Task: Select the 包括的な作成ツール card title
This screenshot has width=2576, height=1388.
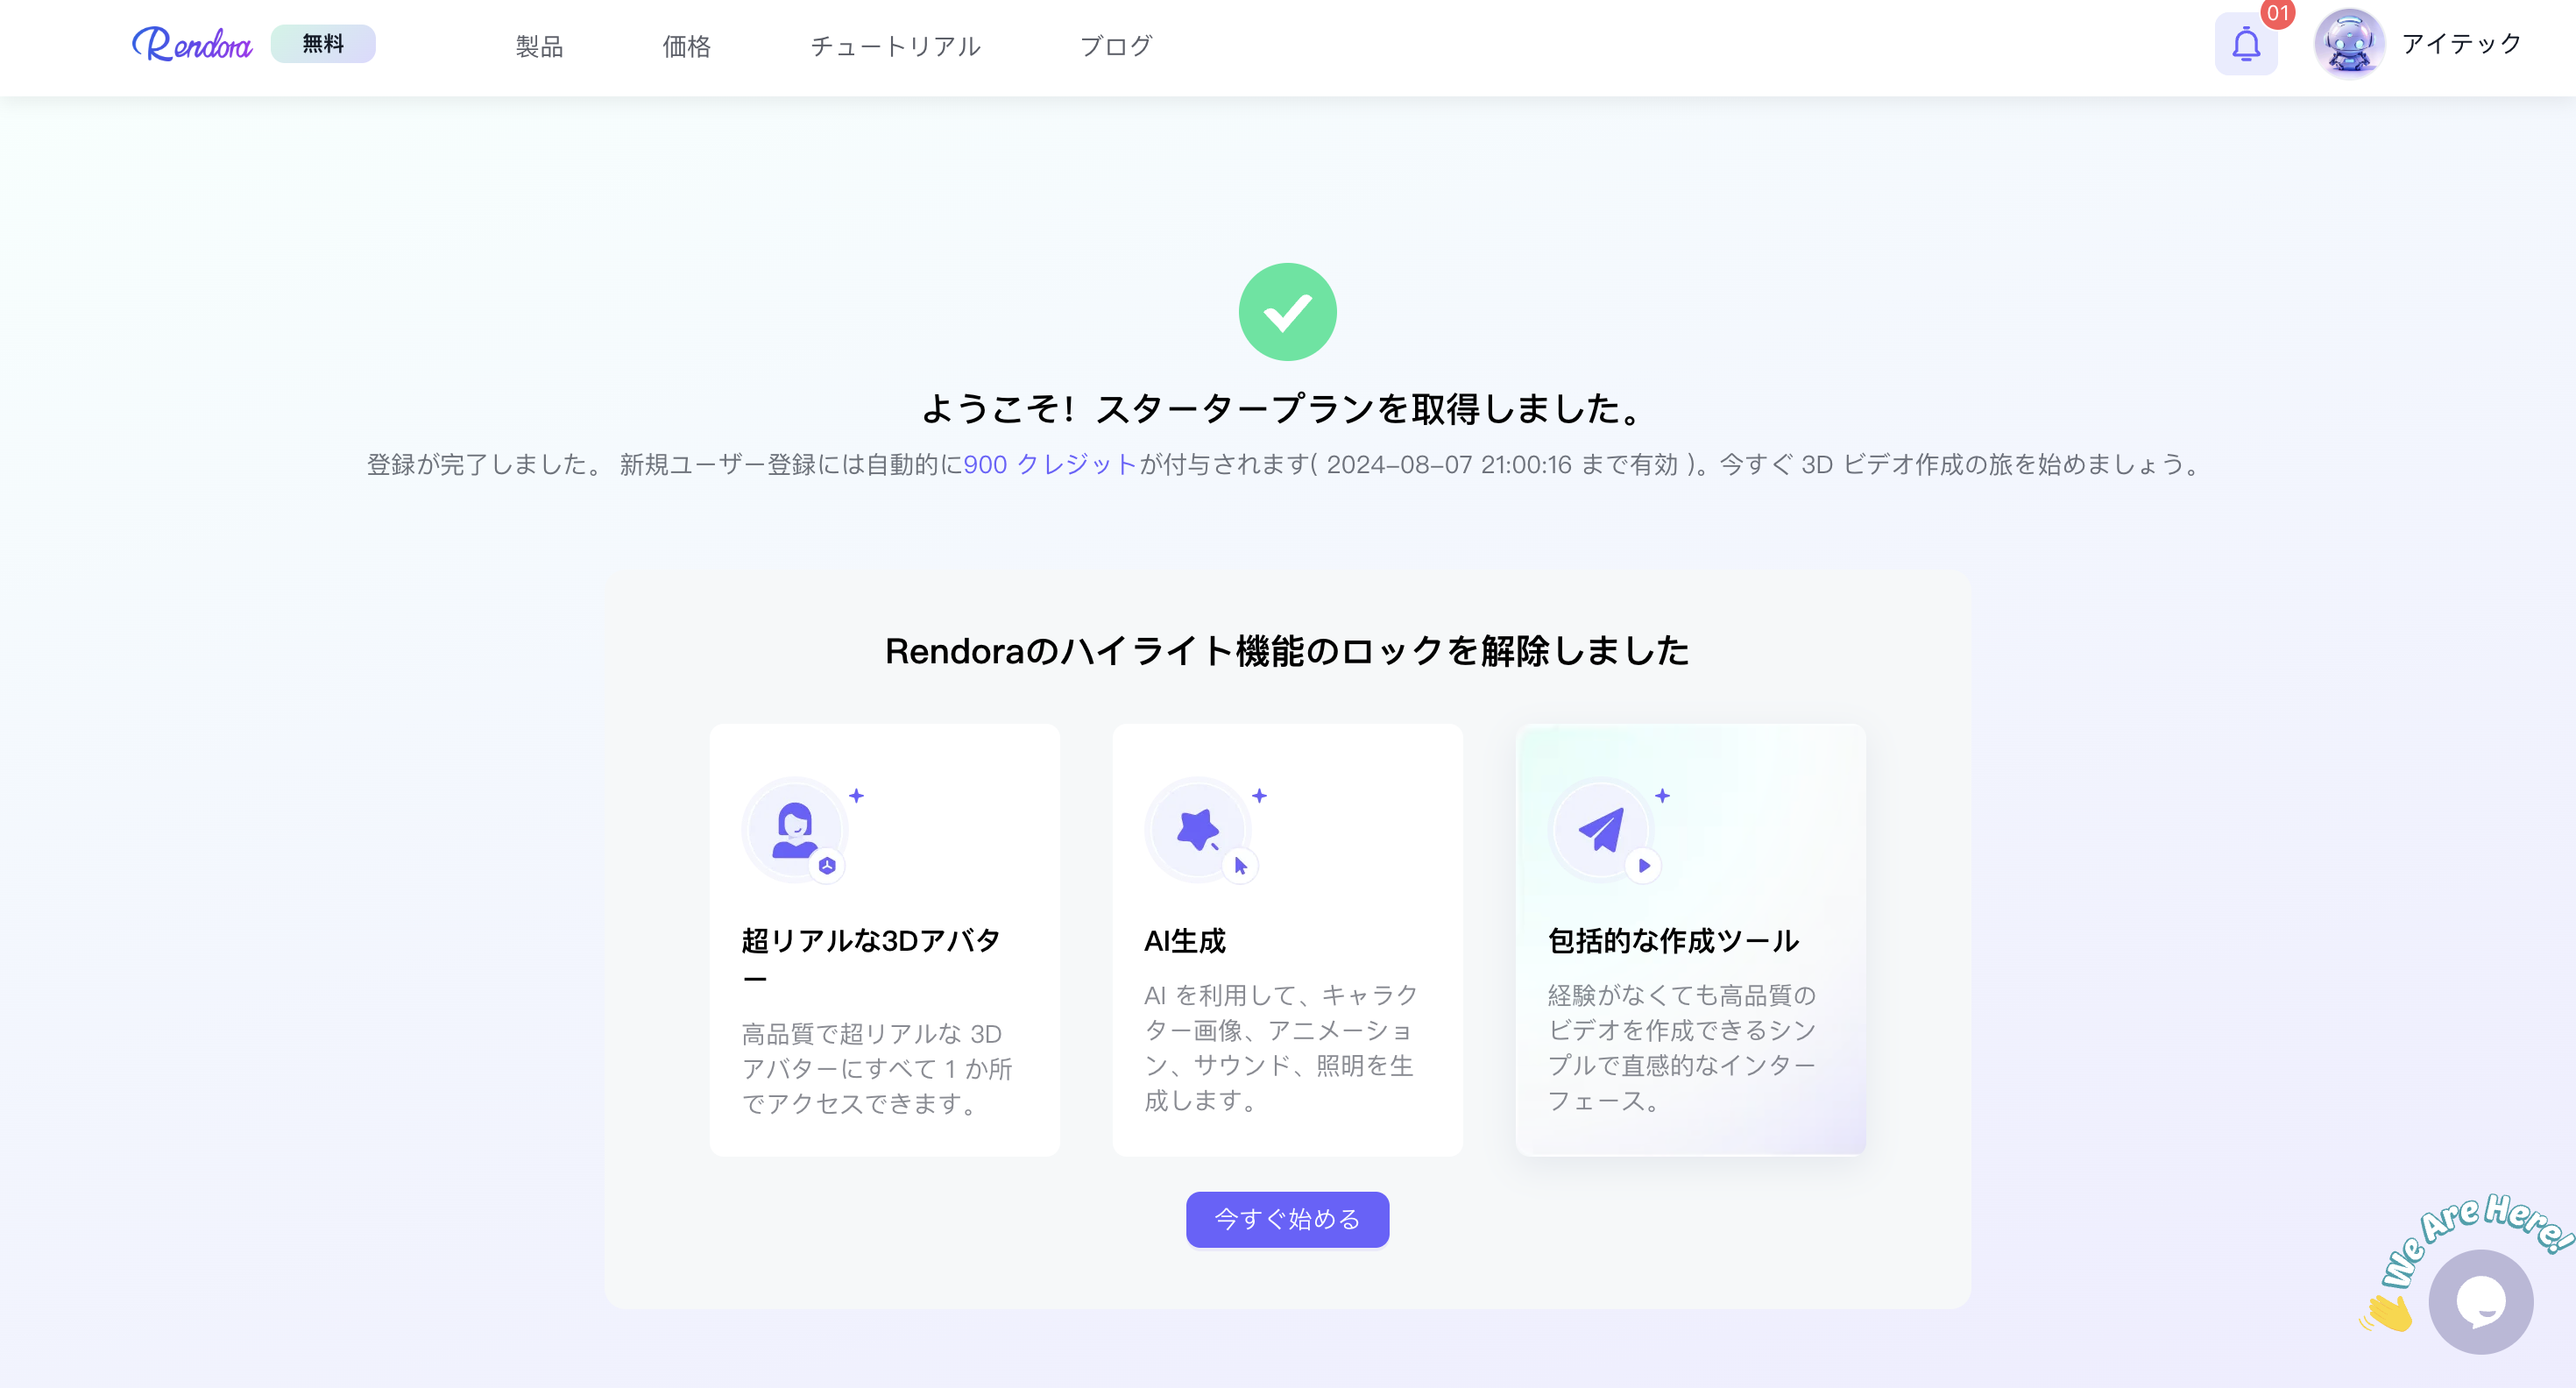Action: (1674, 940)
